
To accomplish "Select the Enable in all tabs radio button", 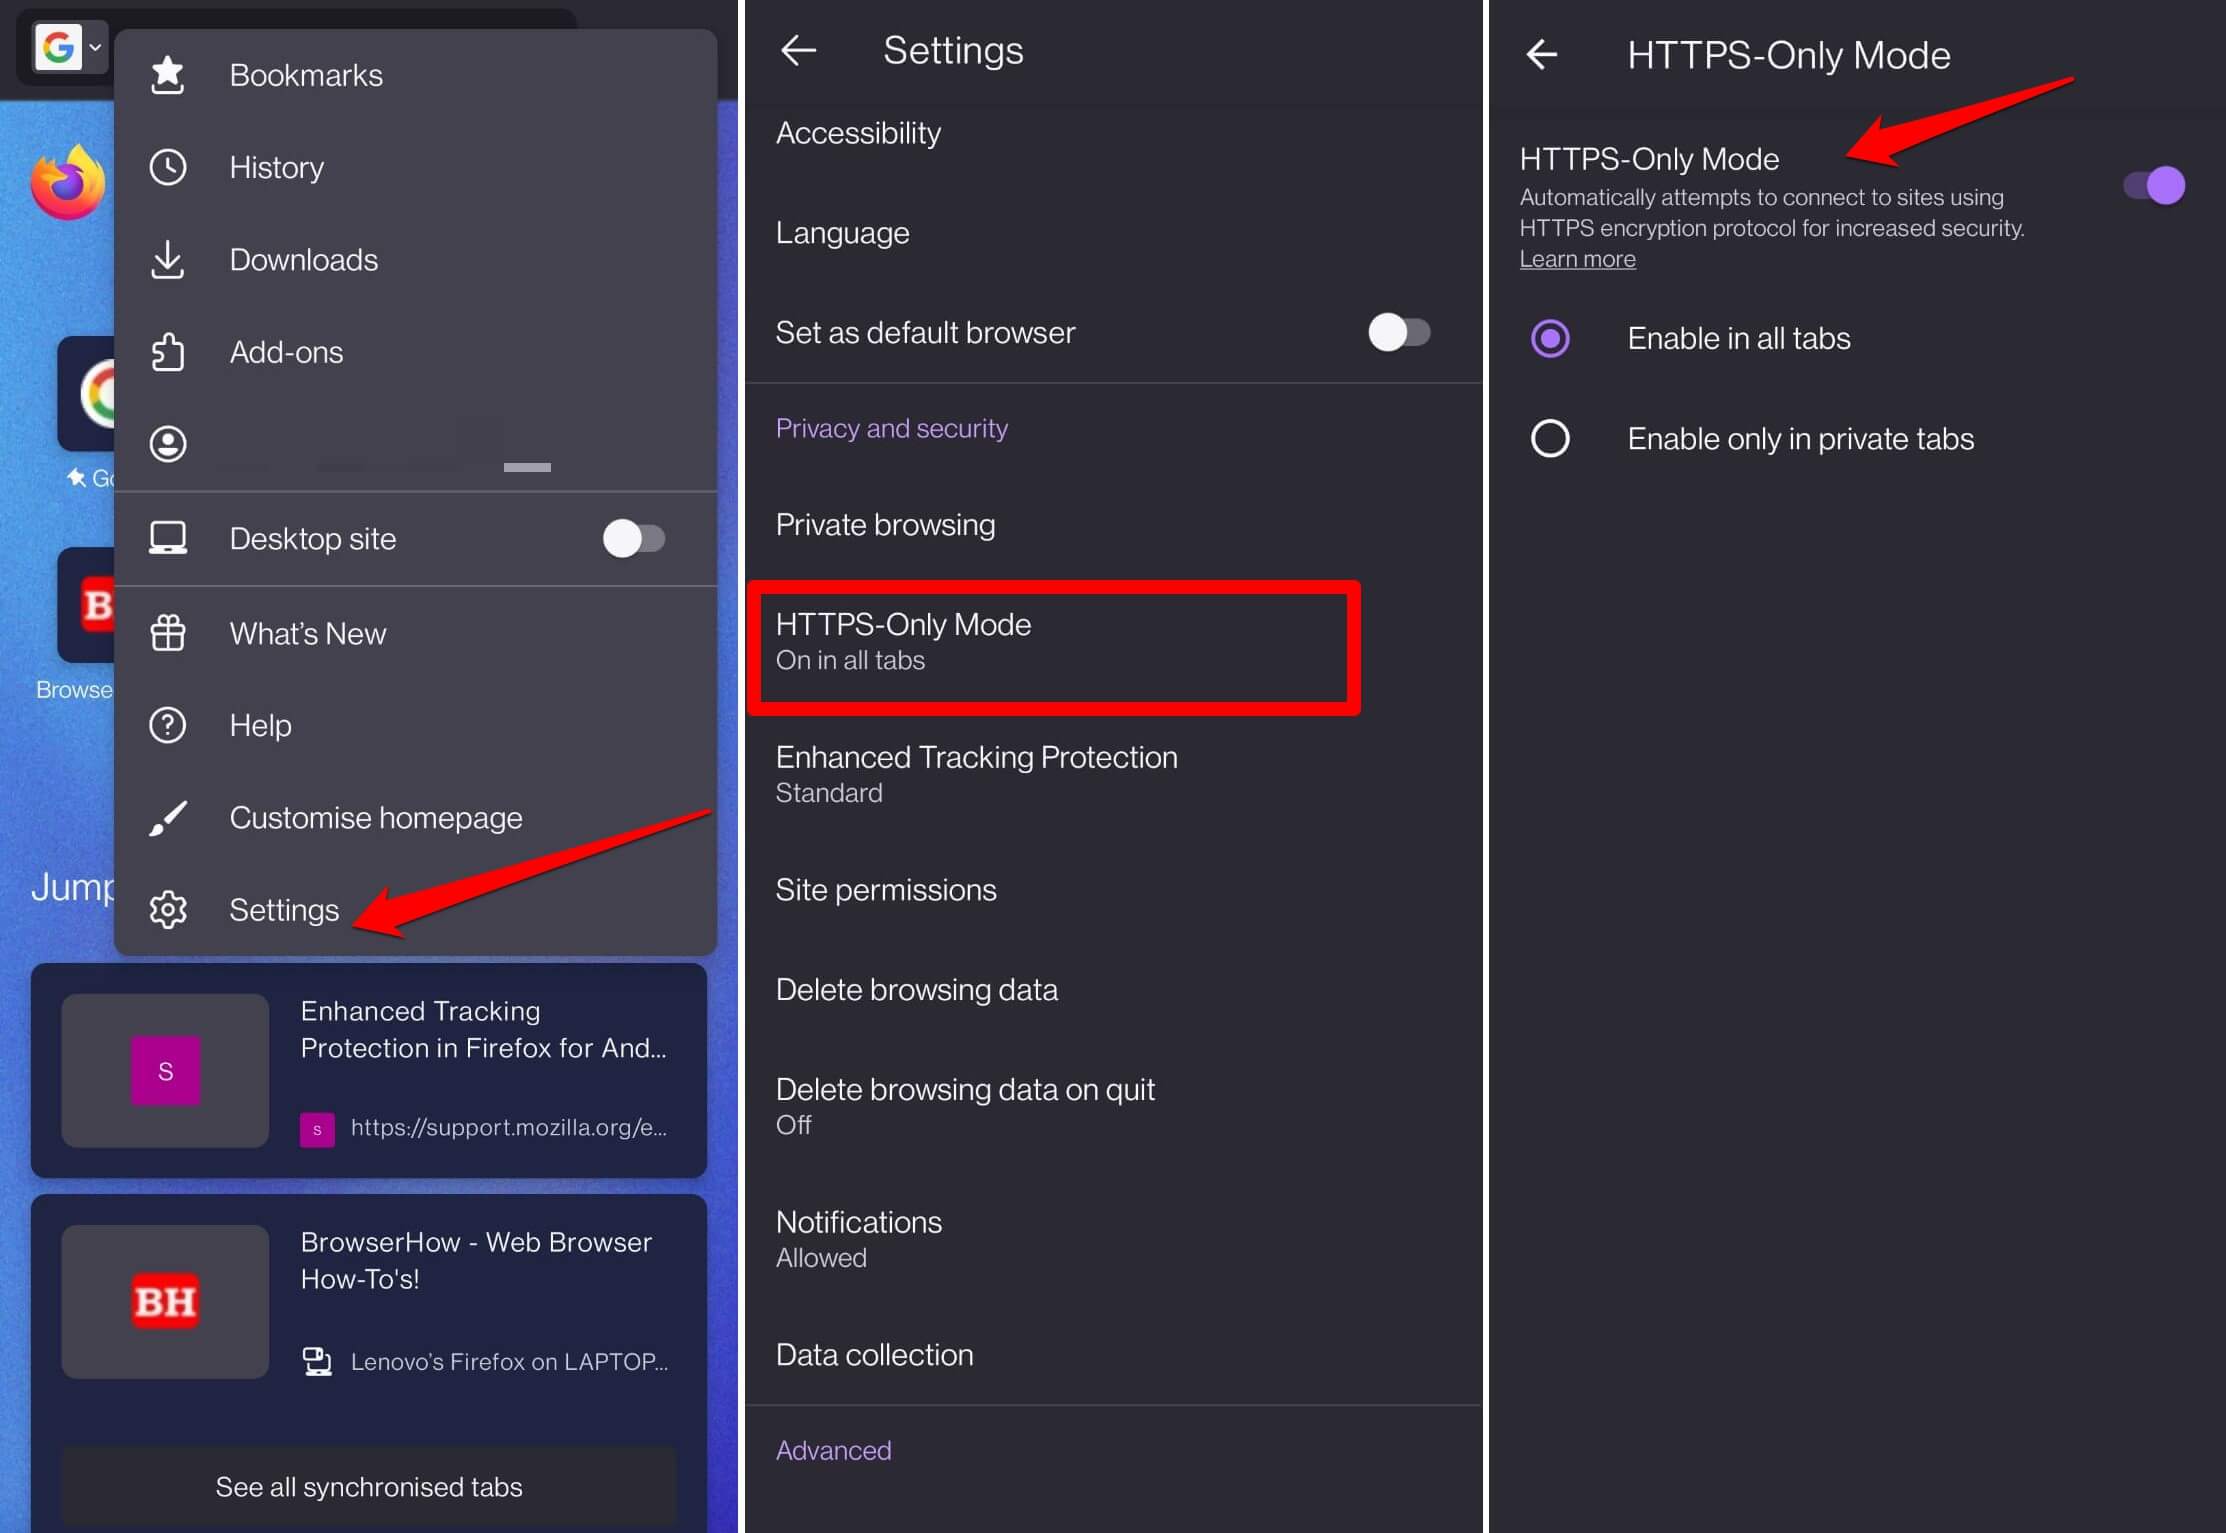I will pyautogui.click(x=1550, y=338).
